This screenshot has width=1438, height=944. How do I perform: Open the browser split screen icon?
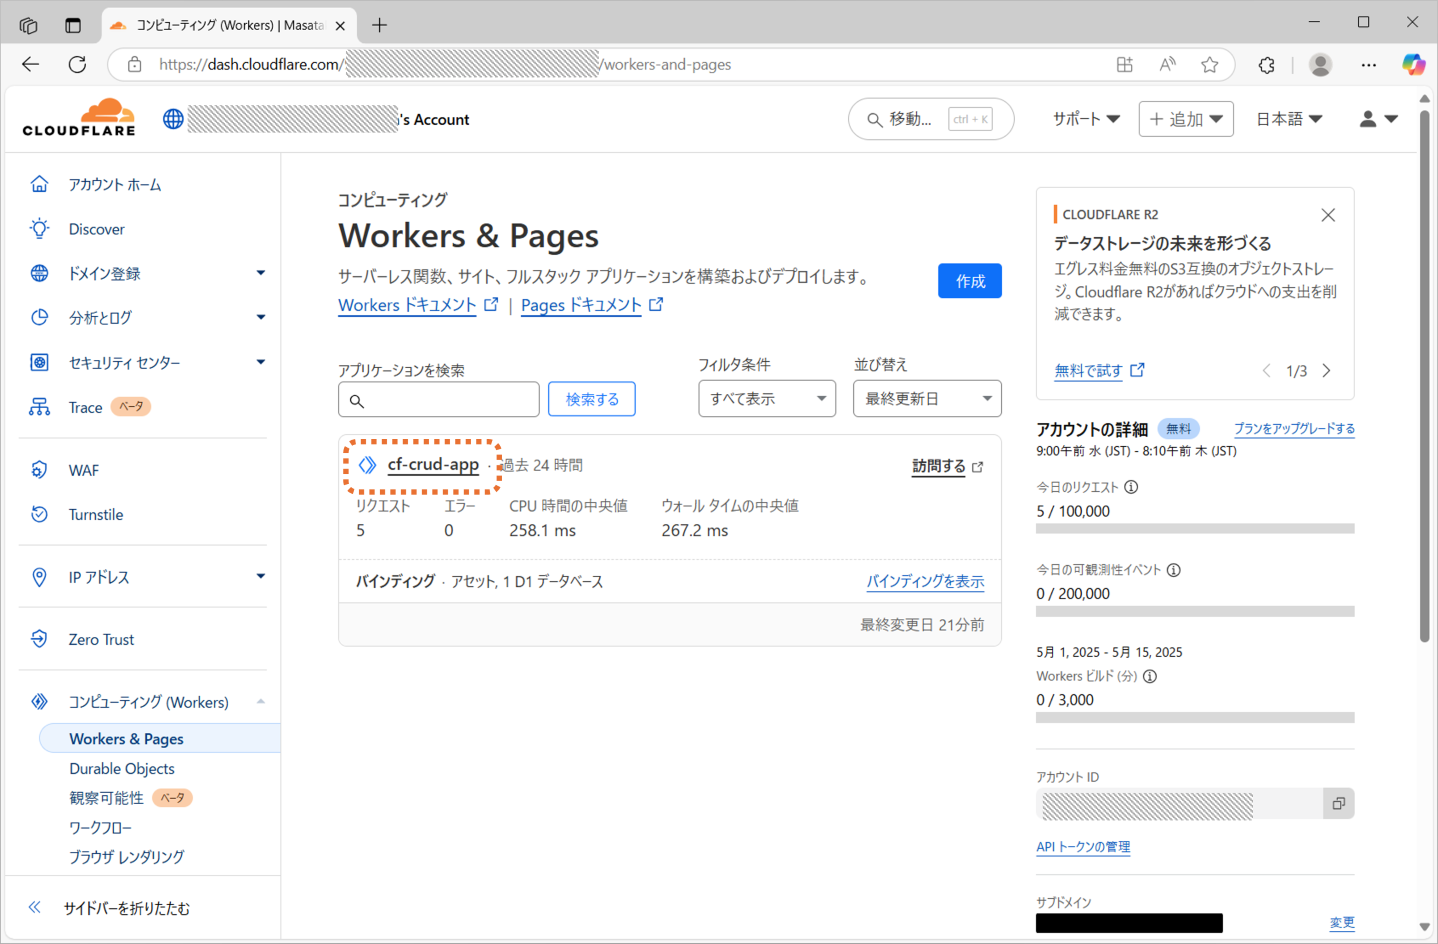(1125, 64)
